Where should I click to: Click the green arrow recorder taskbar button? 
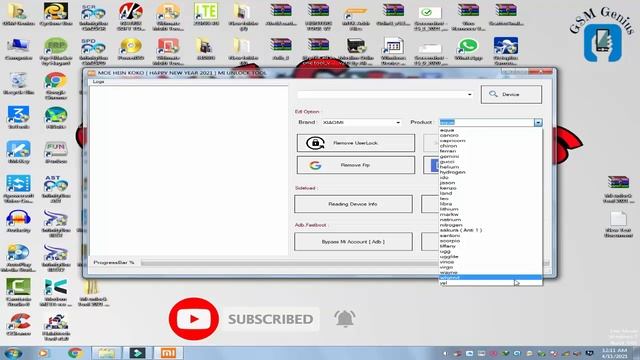pos(137,353)
